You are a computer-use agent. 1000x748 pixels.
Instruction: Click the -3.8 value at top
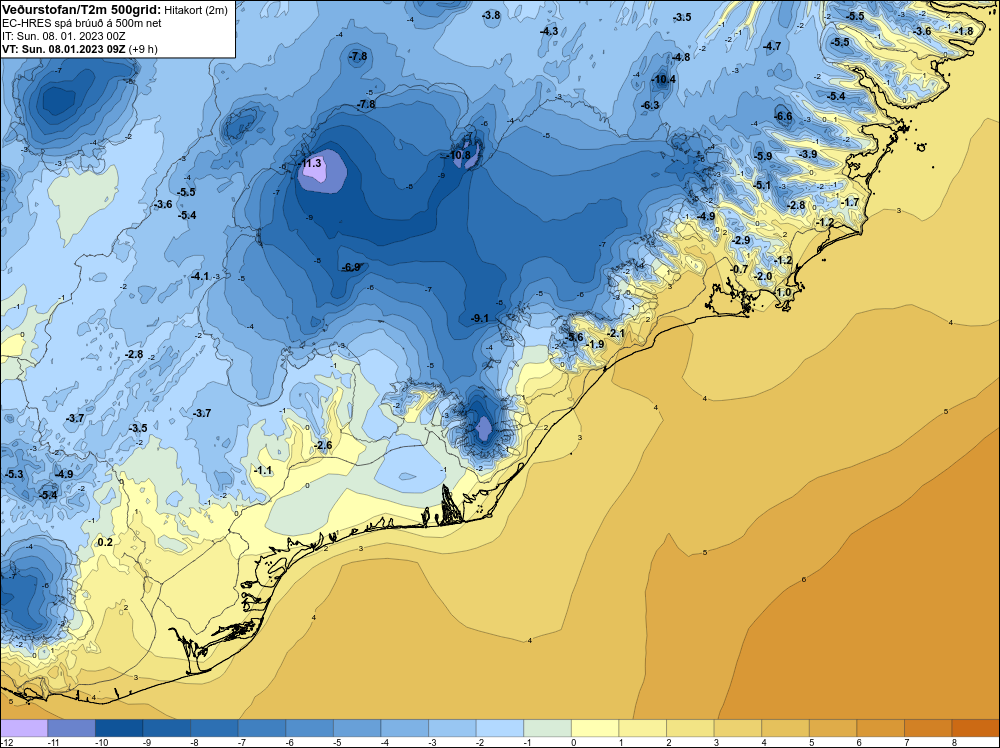[x=491, y=15]
